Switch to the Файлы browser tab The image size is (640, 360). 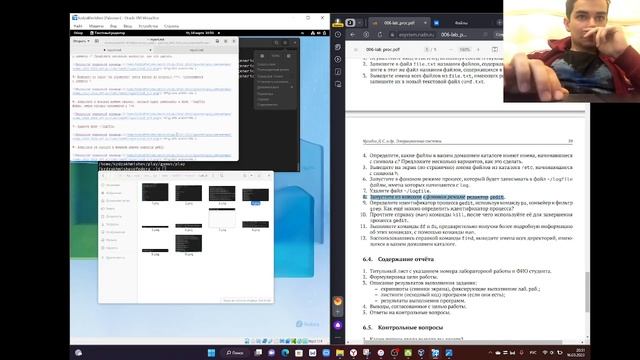point(461,23)
